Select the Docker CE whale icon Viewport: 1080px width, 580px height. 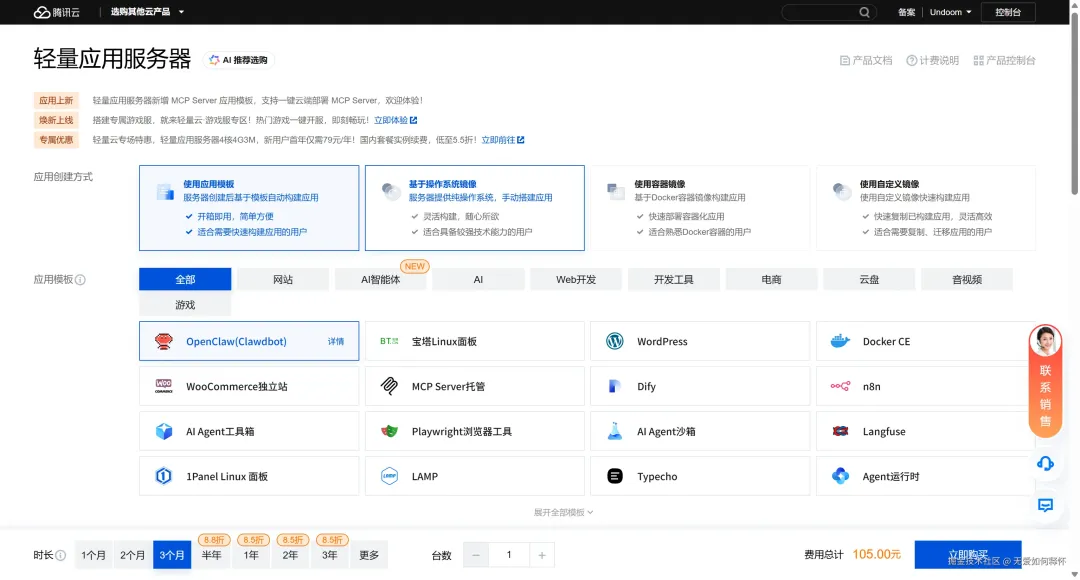(x=838, y=341)
